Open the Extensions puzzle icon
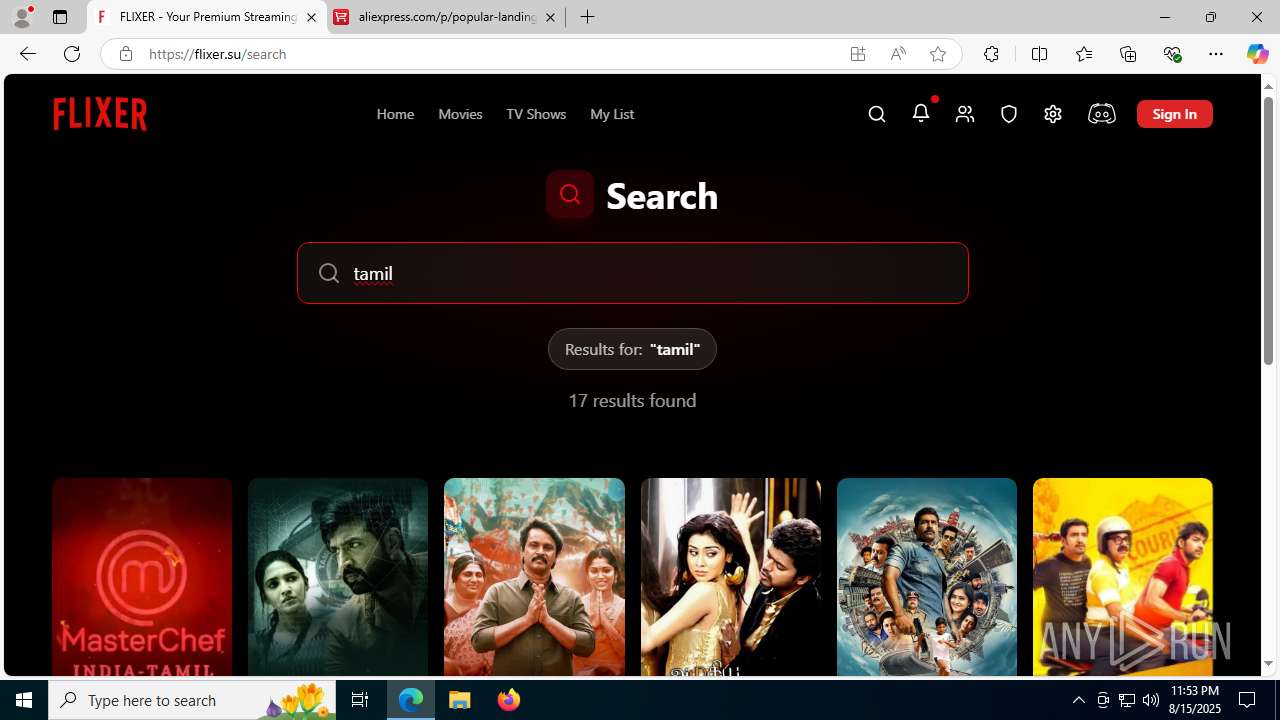 [x=991, y=54]
